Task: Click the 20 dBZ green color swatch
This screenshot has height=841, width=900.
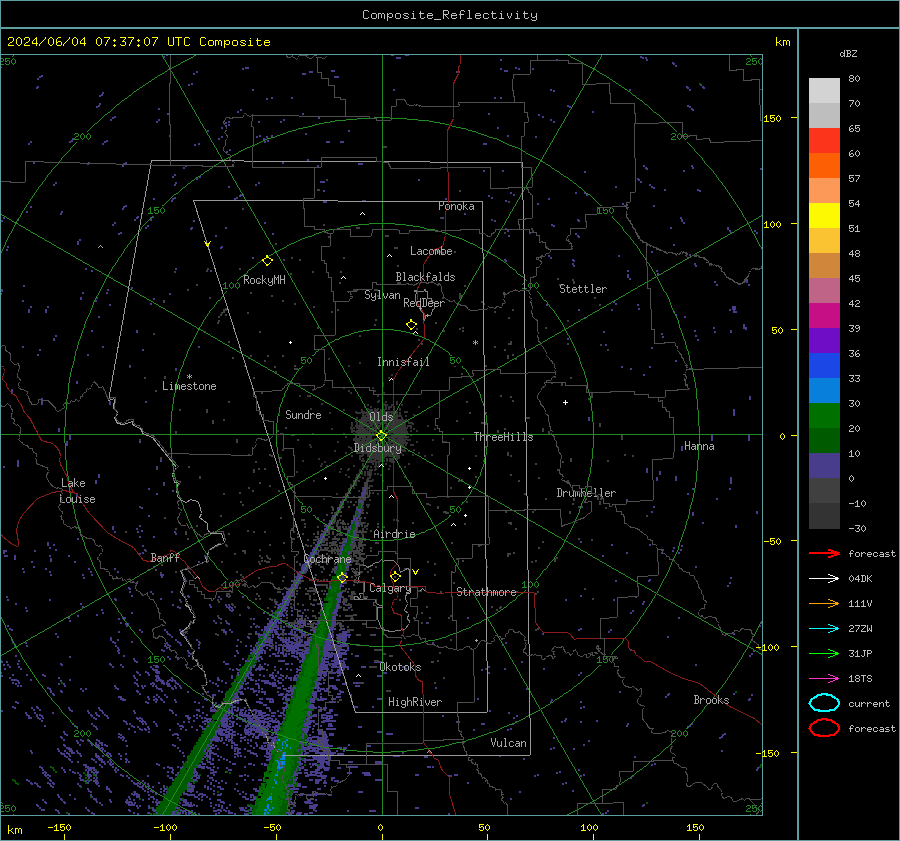Action: tap(824, 416)
